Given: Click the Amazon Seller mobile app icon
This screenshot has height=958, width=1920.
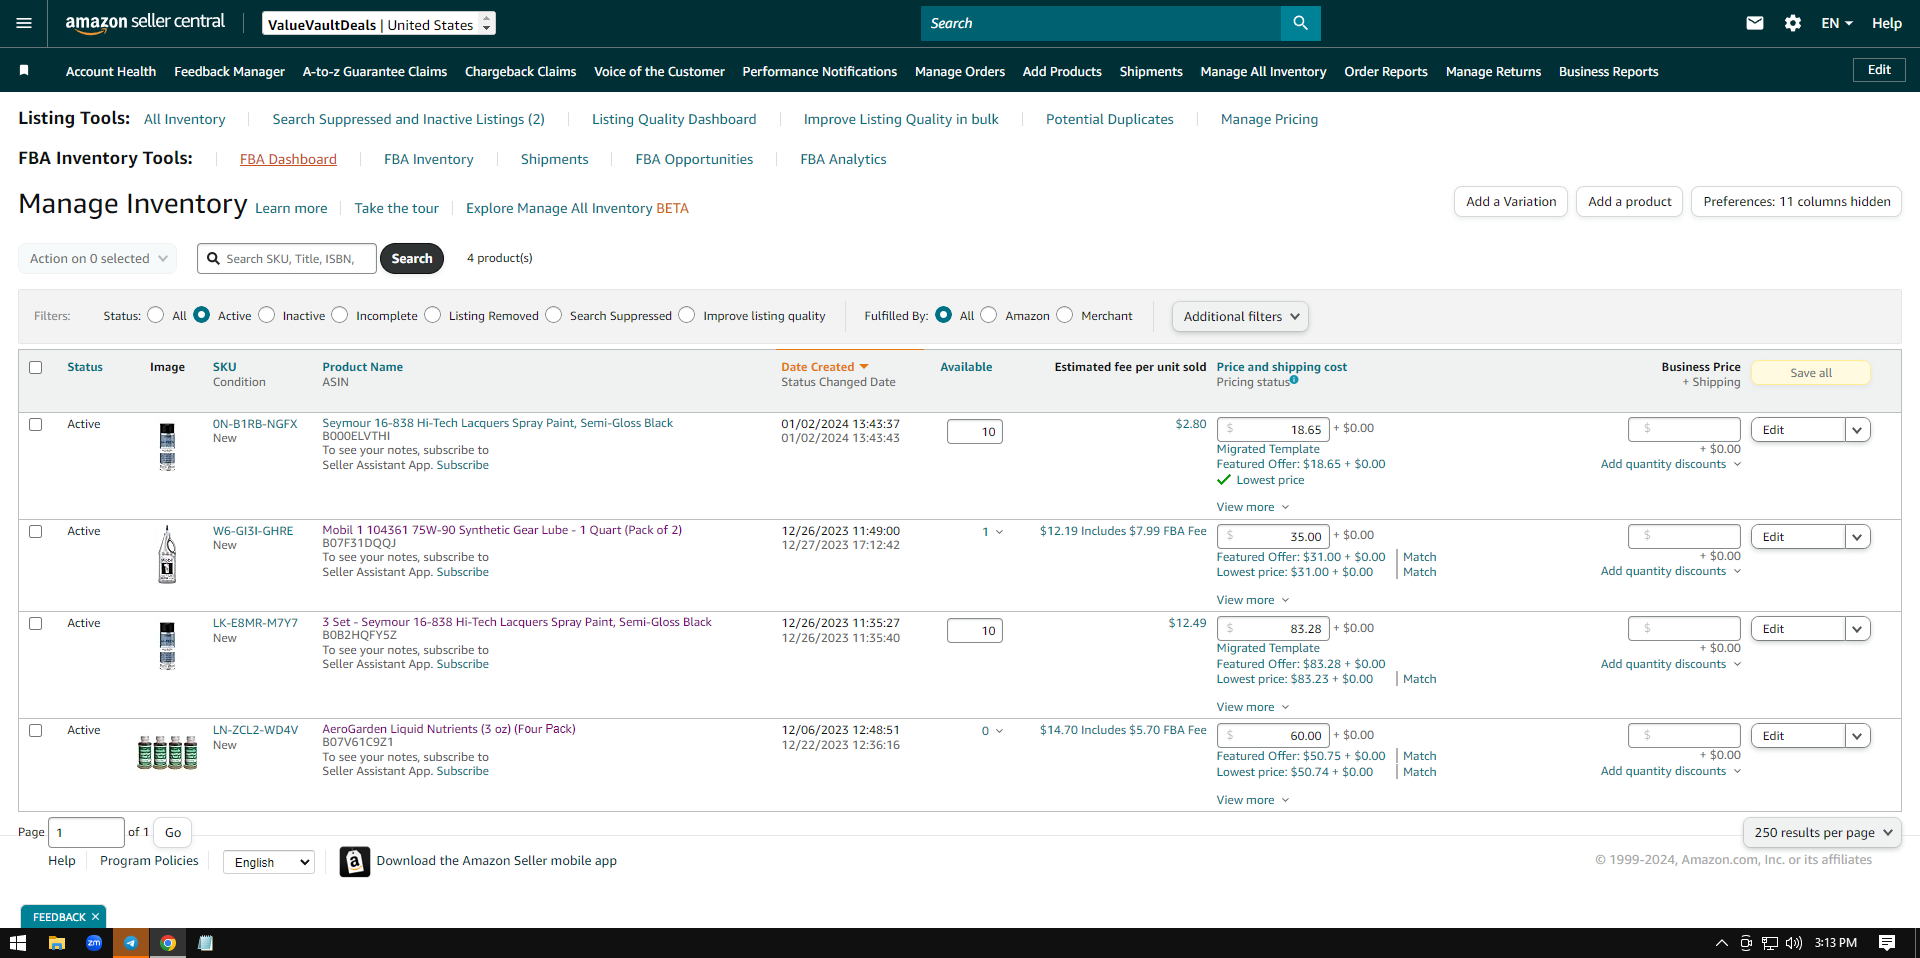Looking at the screenshot, I should coord(354,861).
